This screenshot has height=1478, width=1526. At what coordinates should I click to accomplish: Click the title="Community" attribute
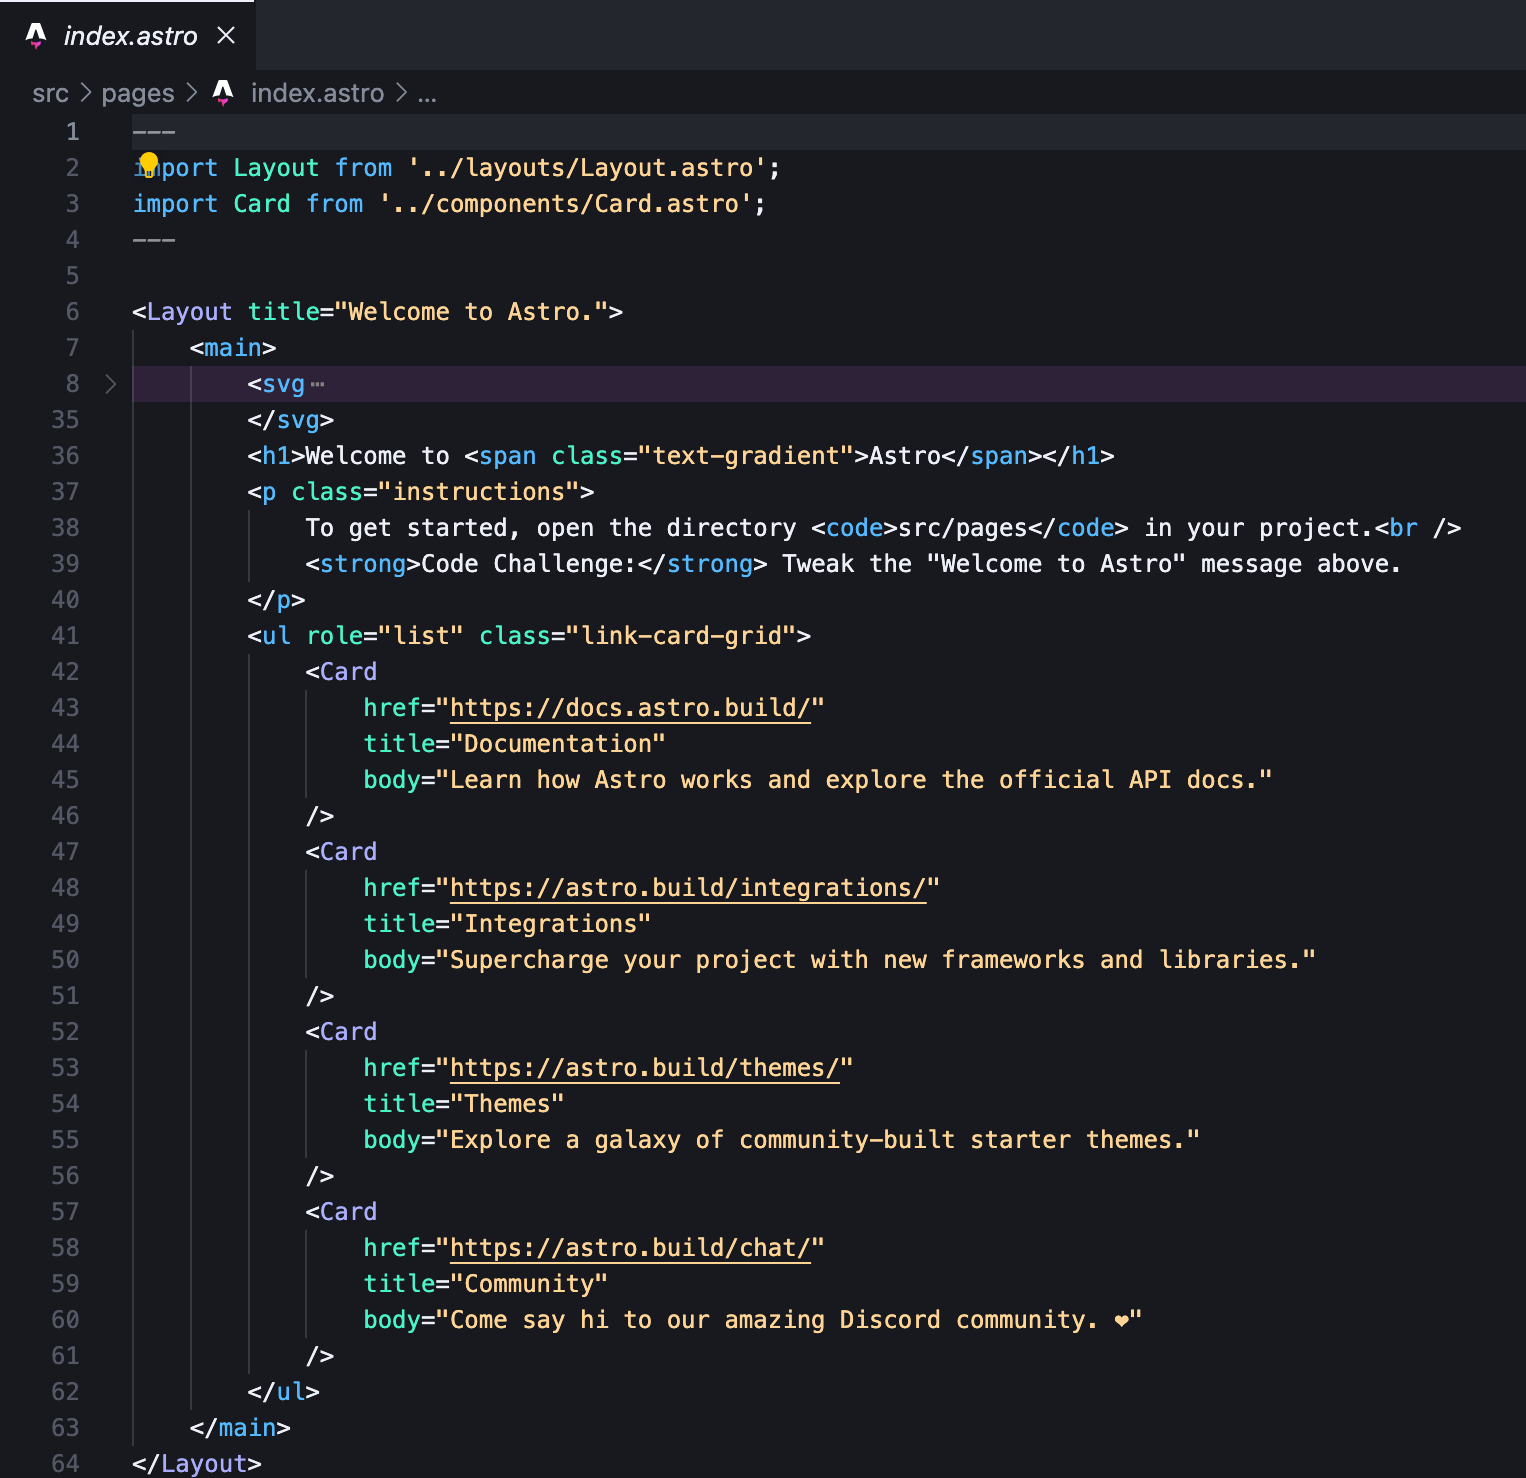(486, 1284)
